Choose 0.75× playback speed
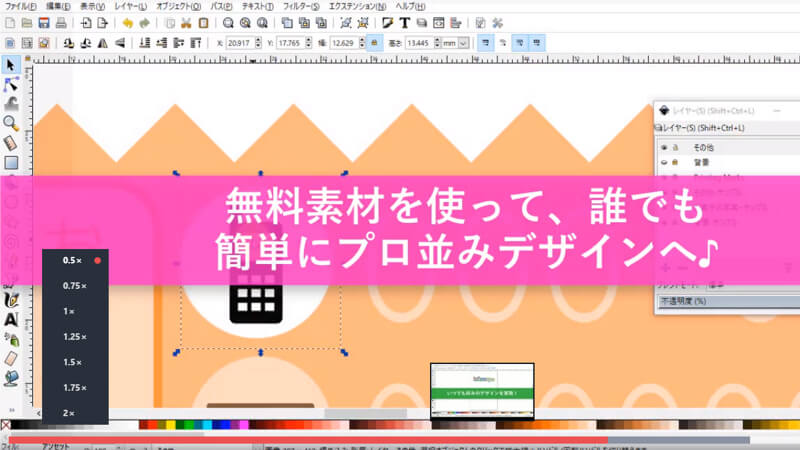Image resolution: width=800 pixels, height=450 pixels. tap(75, 286)
